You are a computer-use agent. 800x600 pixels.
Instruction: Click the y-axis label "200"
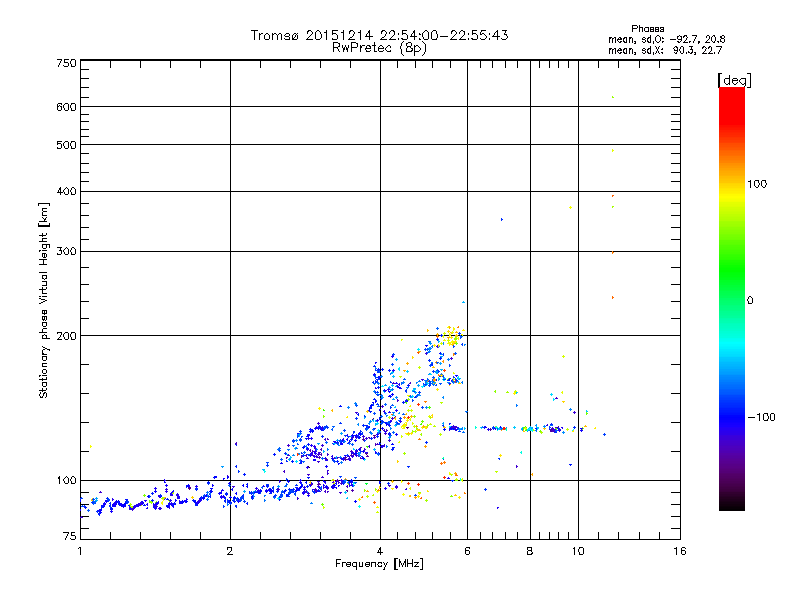click(x=66, y=336)
